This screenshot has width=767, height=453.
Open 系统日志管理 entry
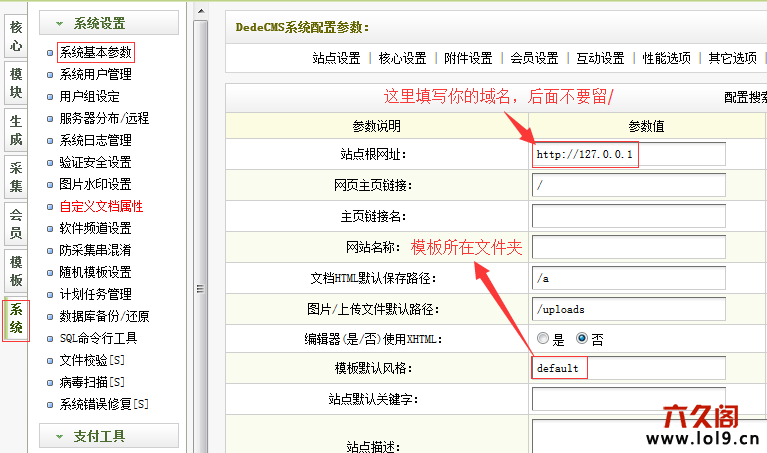(96, 140)
